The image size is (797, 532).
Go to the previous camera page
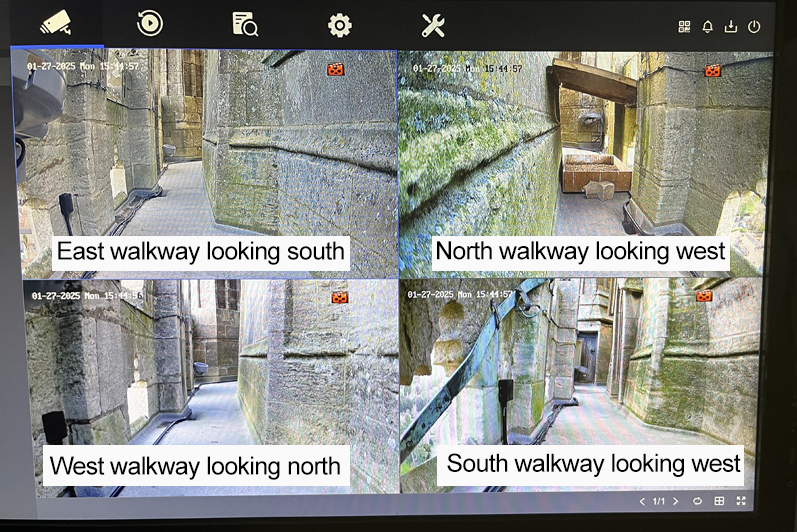[642, 501]
